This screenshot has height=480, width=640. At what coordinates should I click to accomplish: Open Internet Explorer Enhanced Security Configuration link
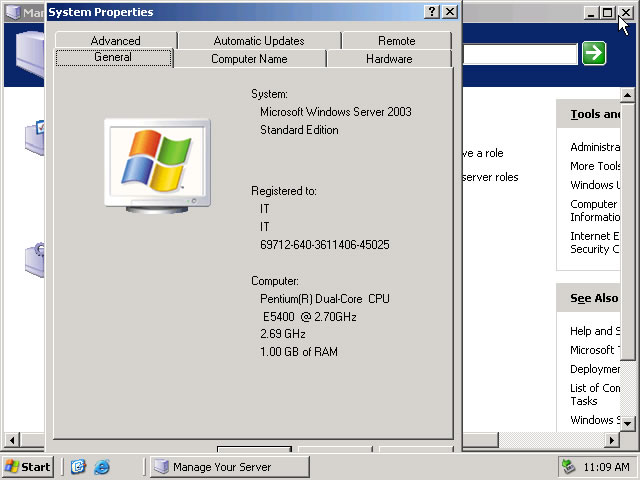[595, 242]
